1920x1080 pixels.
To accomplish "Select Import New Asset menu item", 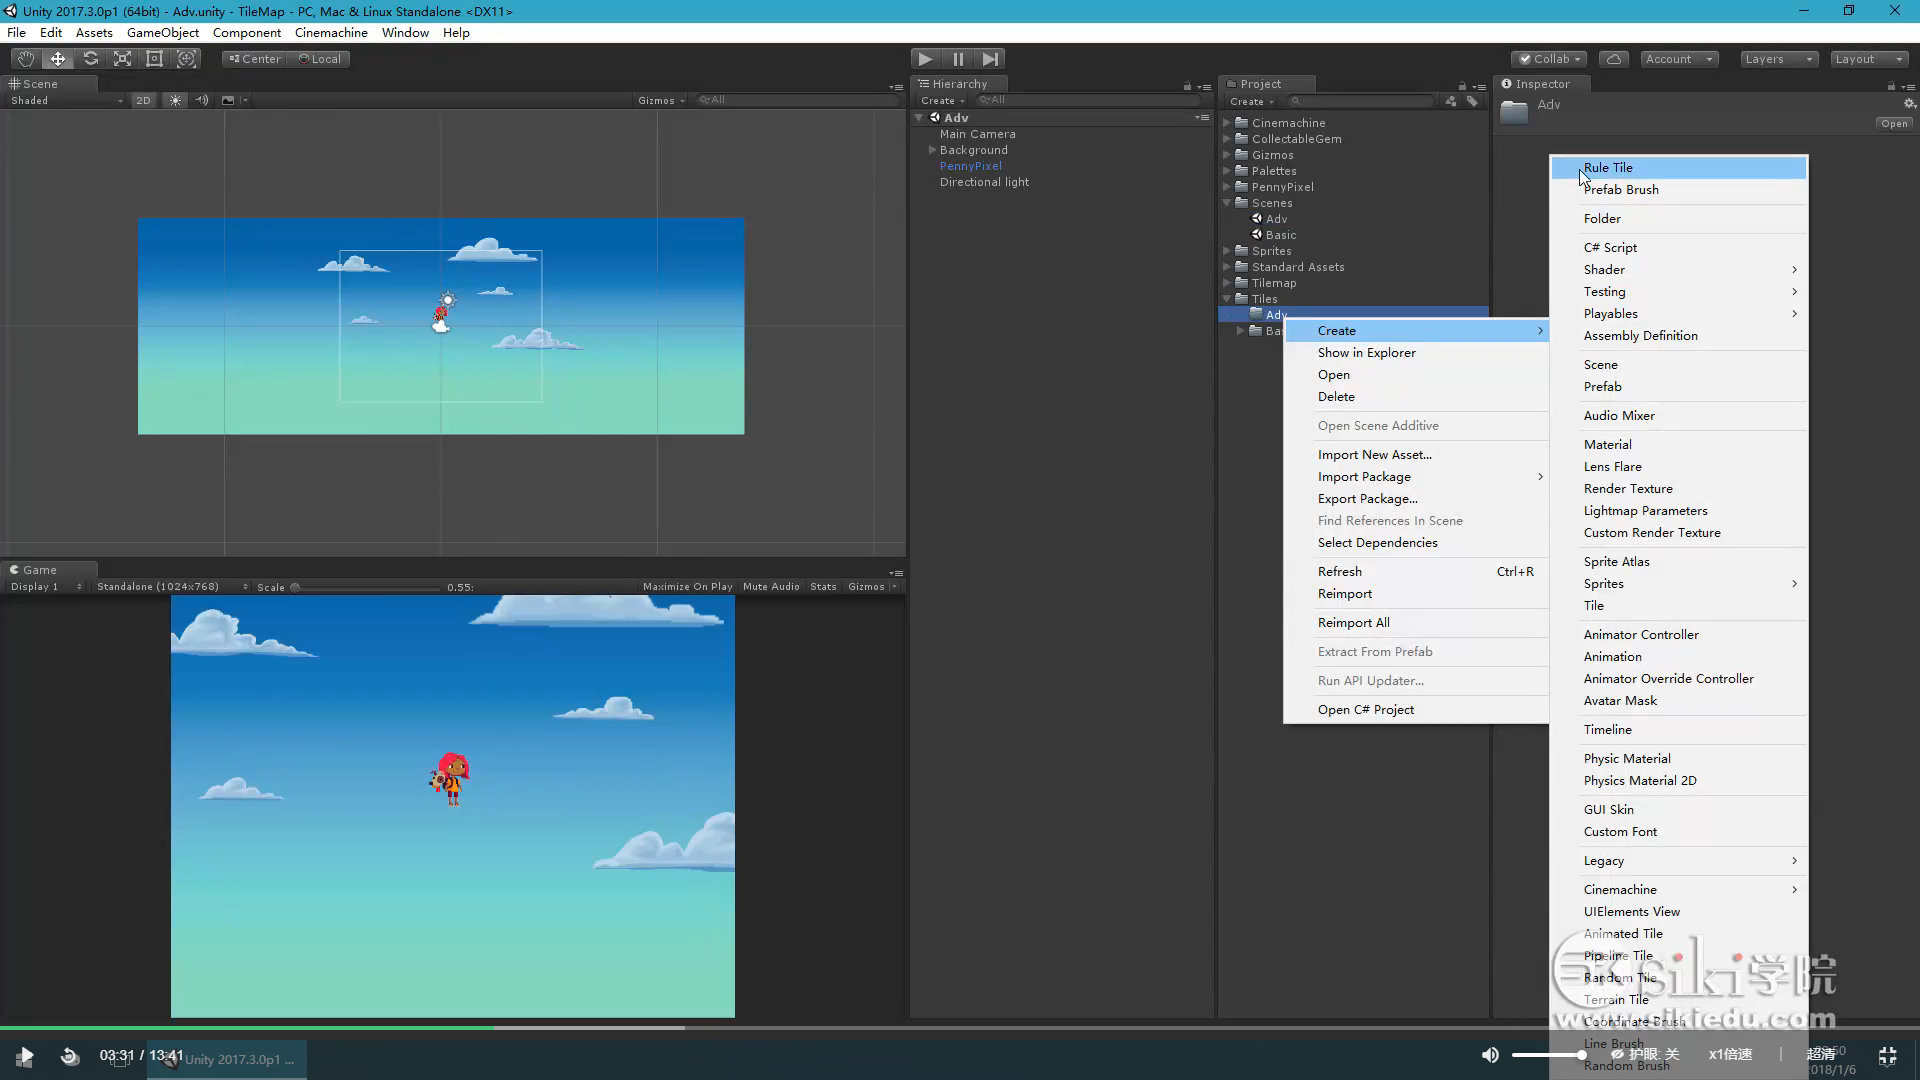I will point(1416,455).
